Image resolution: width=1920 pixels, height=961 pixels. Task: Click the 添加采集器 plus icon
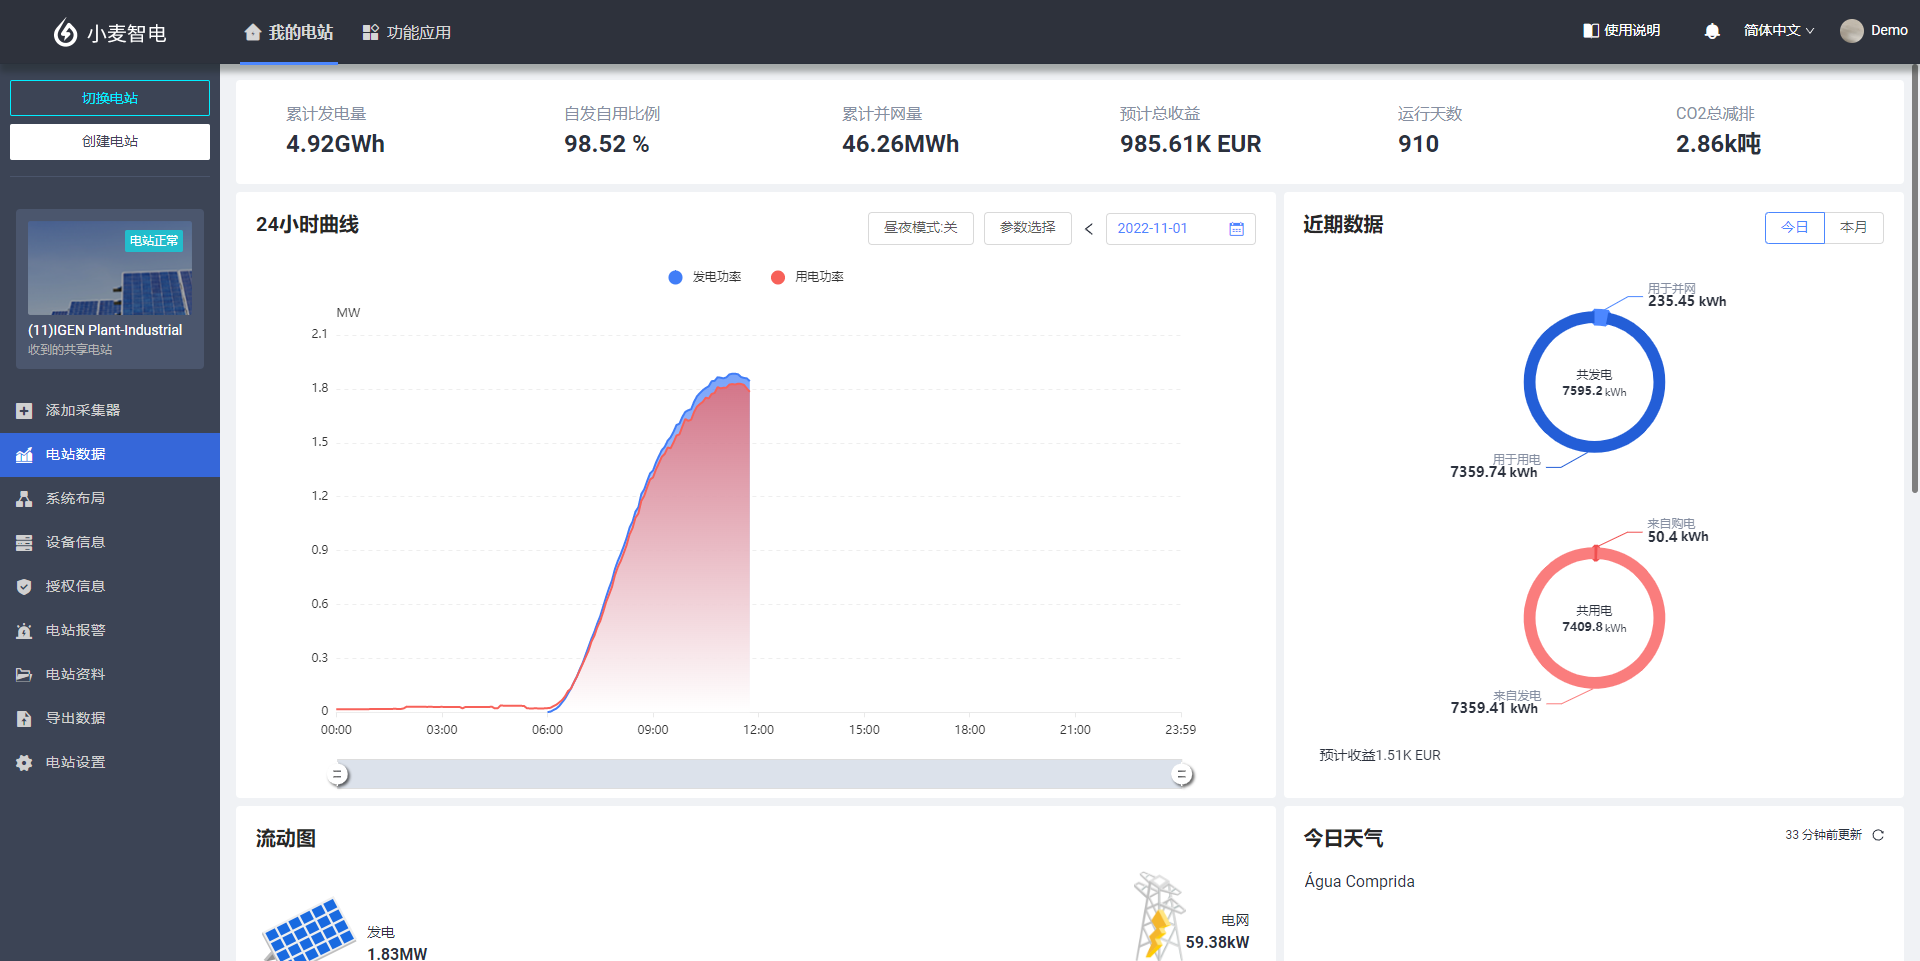(24, 411)
